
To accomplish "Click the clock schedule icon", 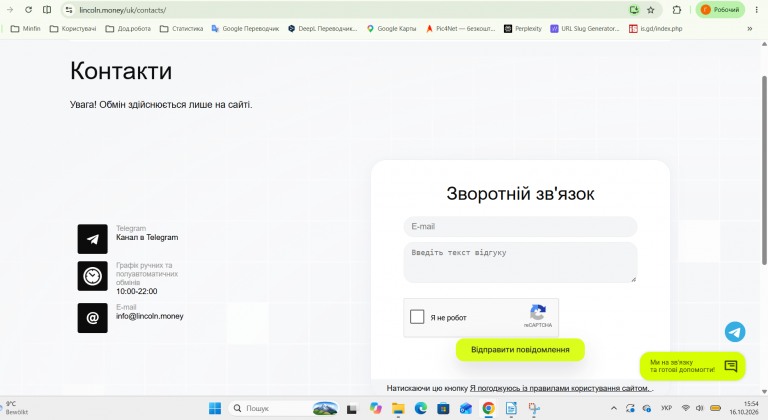I will coord(93,276).
